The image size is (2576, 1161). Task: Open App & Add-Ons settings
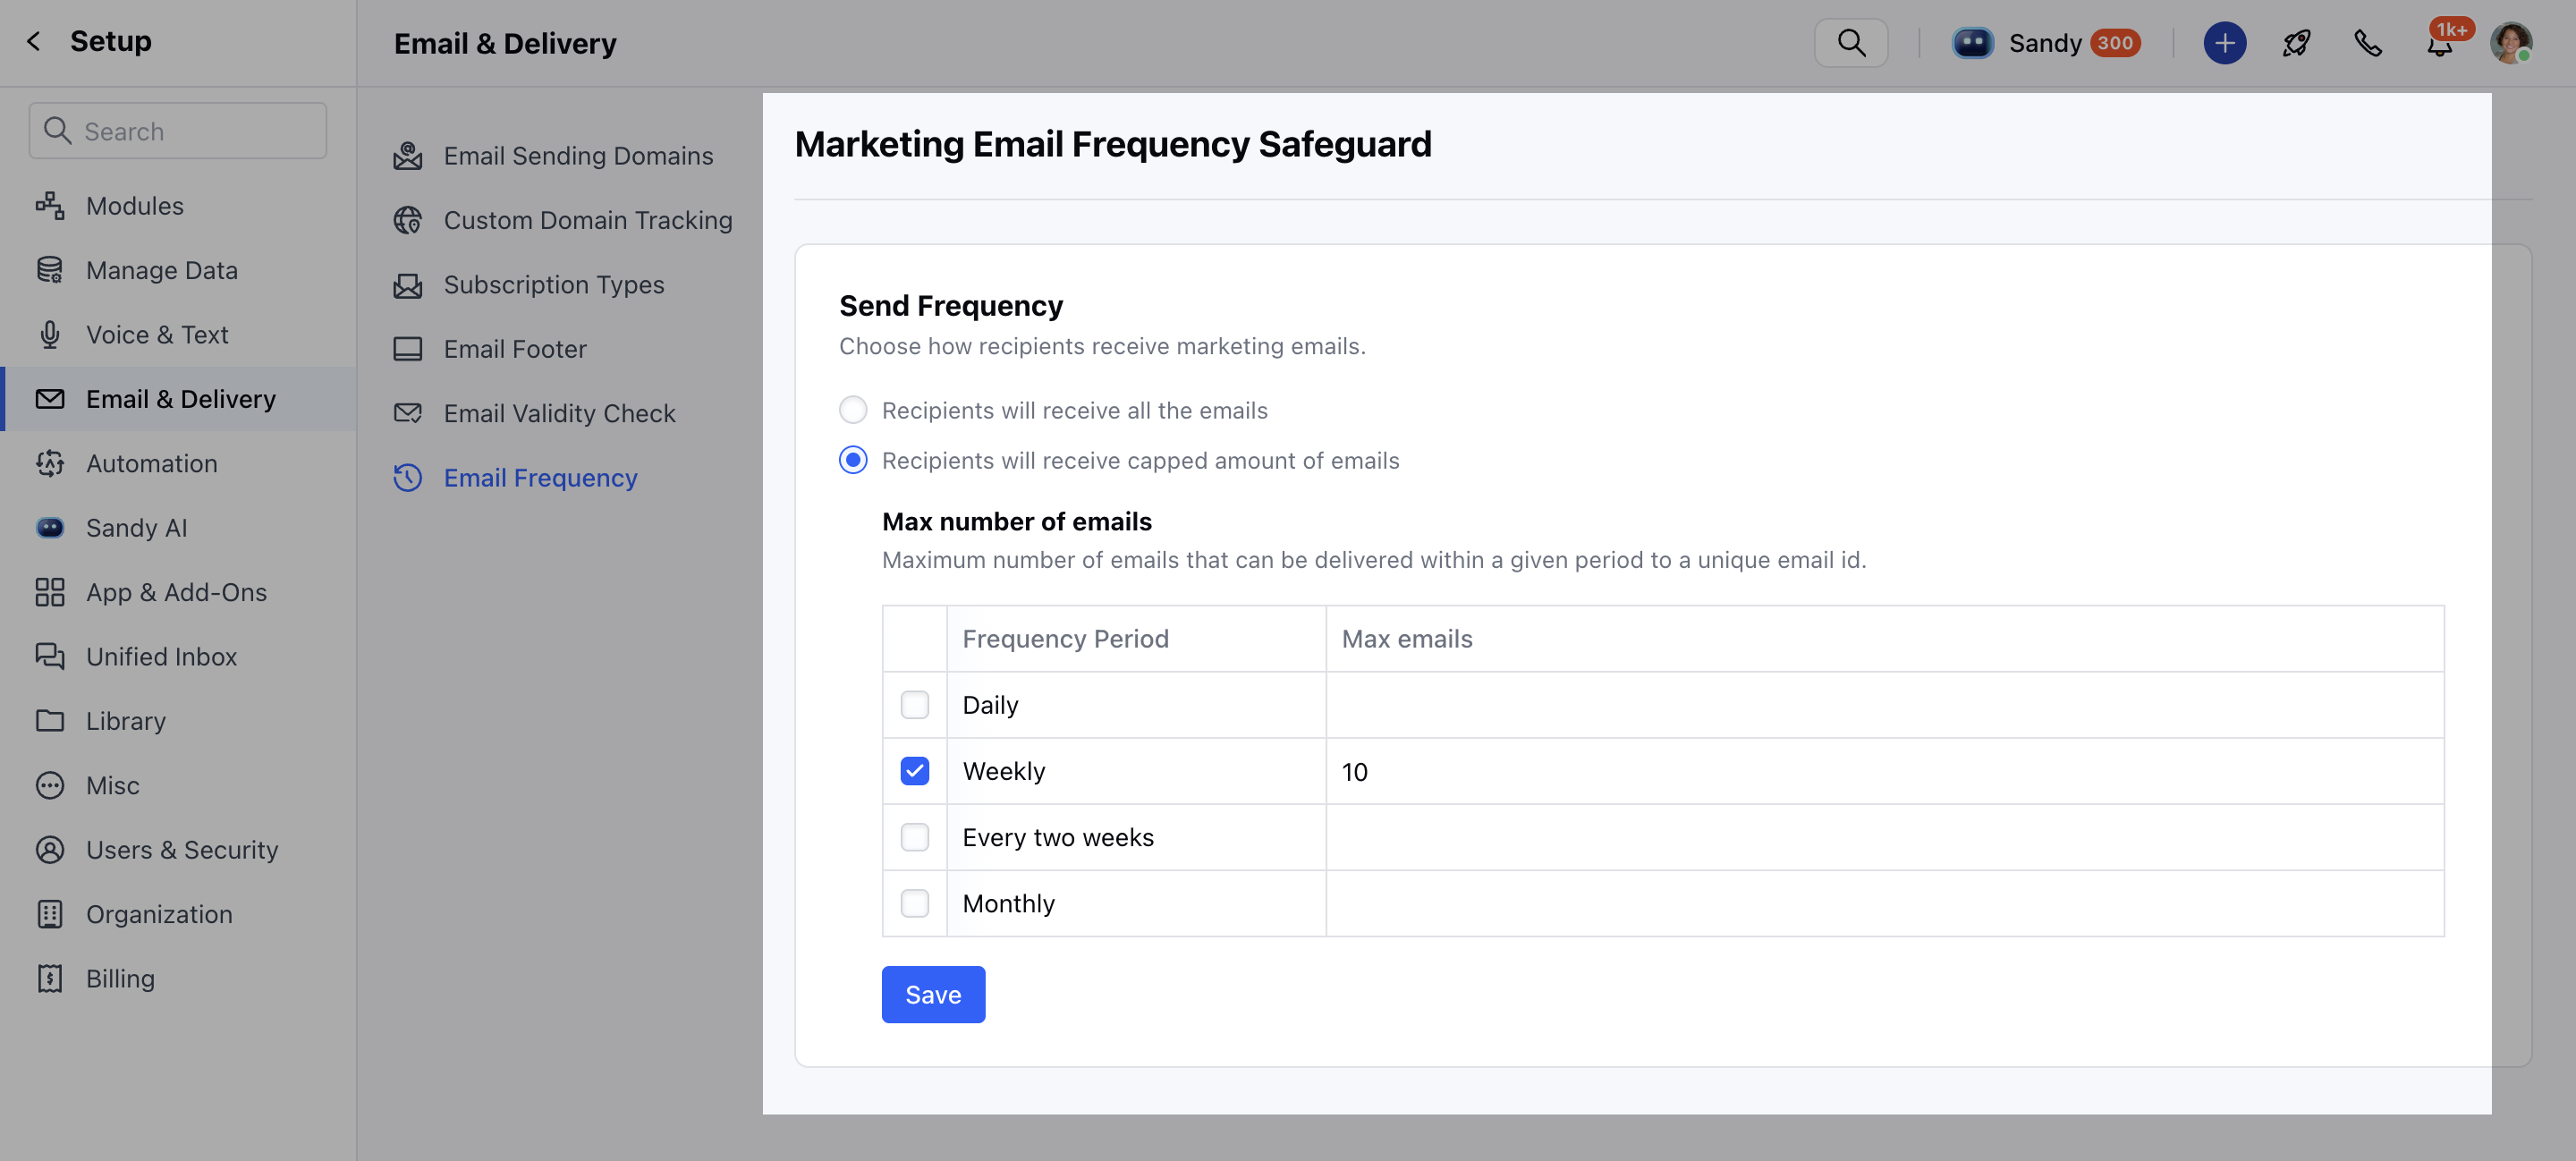click(x=177, y=592)
